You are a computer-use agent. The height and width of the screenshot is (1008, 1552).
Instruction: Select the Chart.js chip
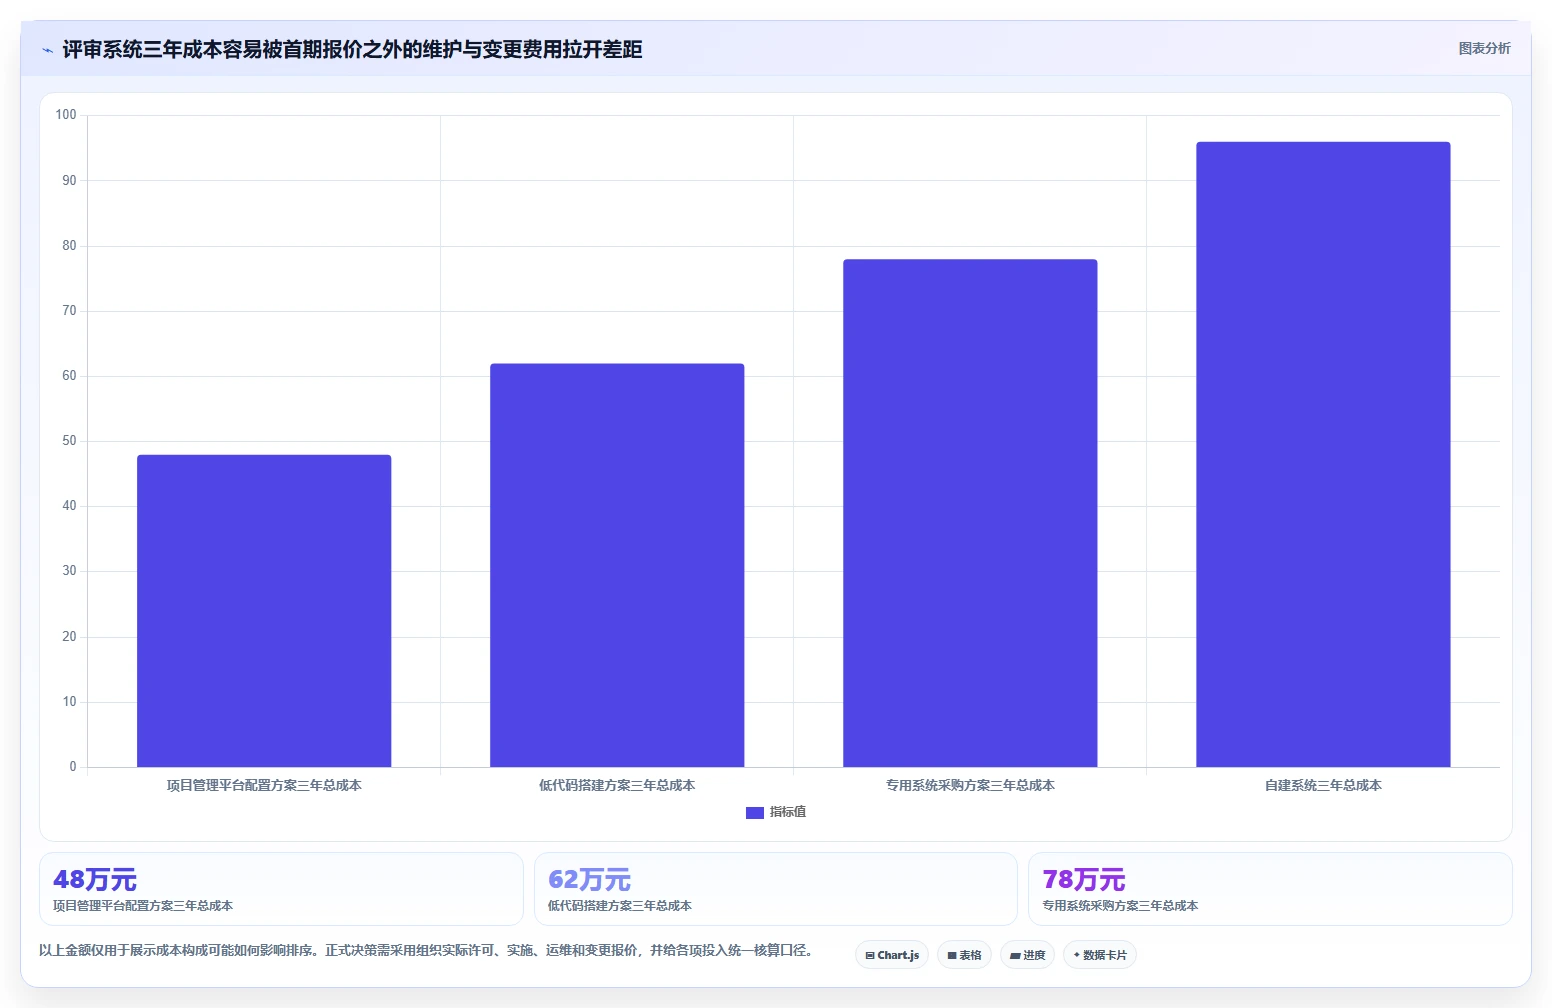(x=892, y=955)
